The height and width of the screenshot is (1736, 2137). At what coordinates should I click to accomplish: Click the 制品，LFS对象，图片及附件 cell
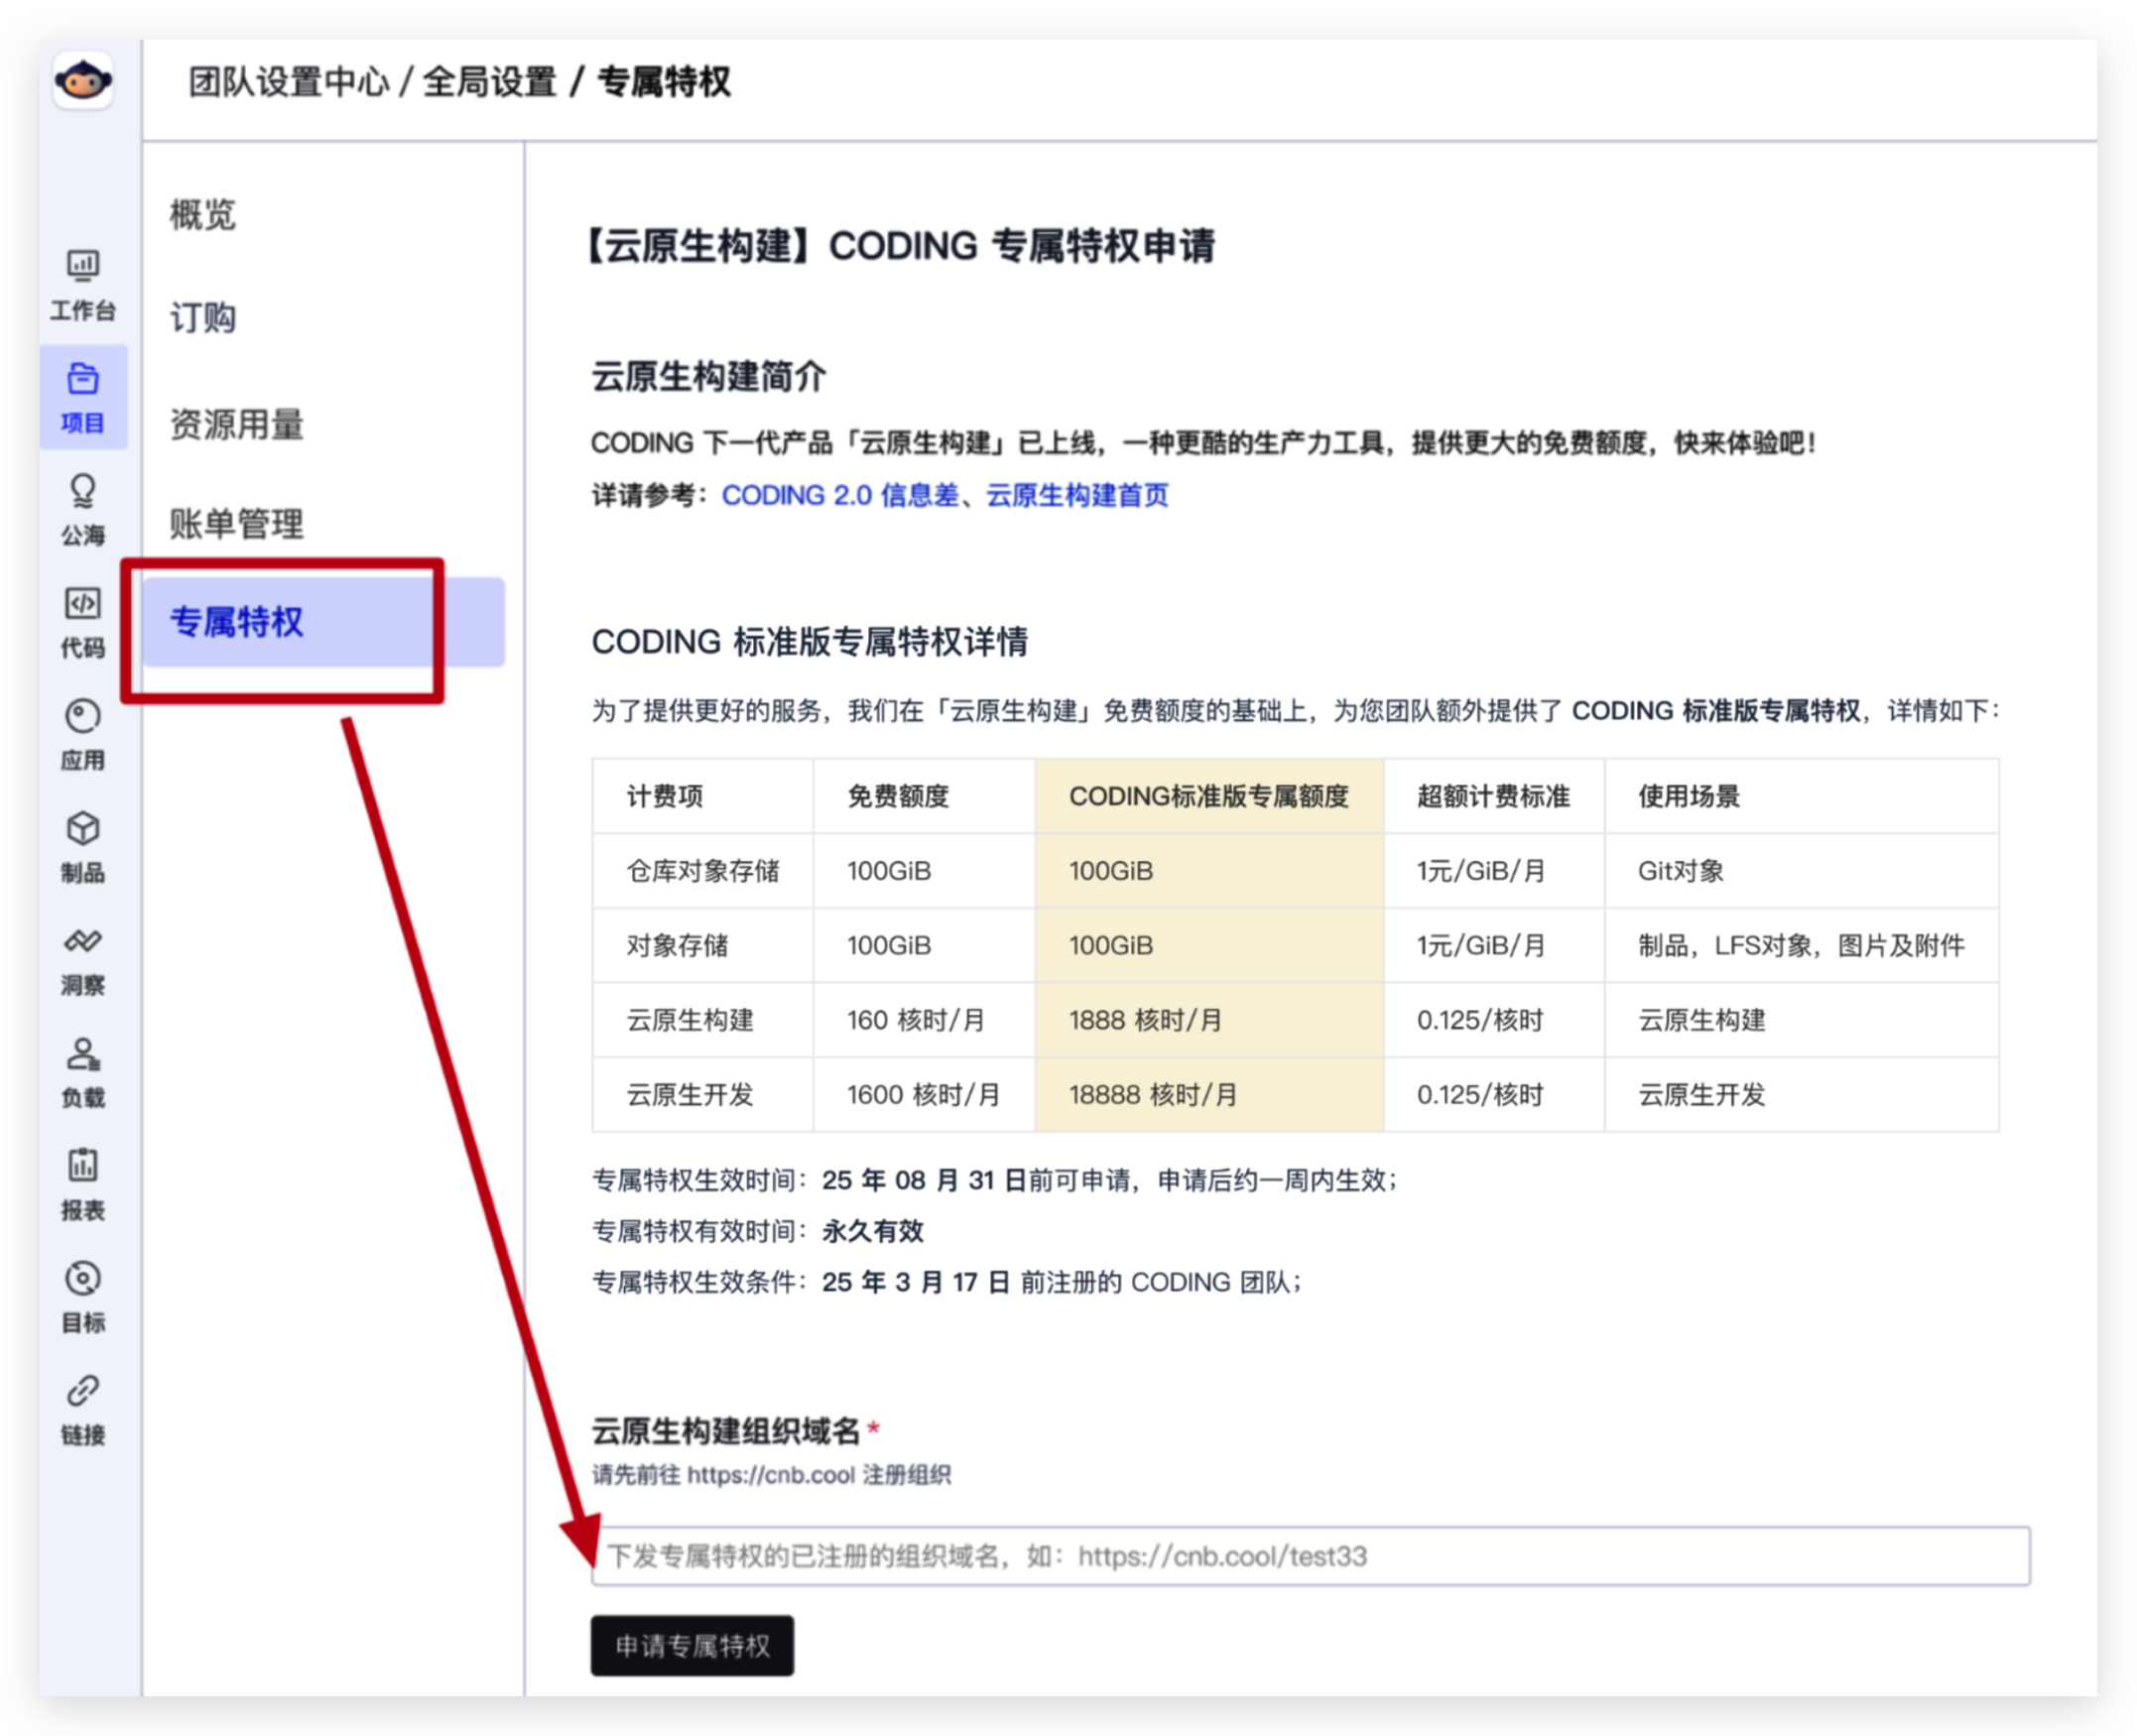click(1801, 945)
